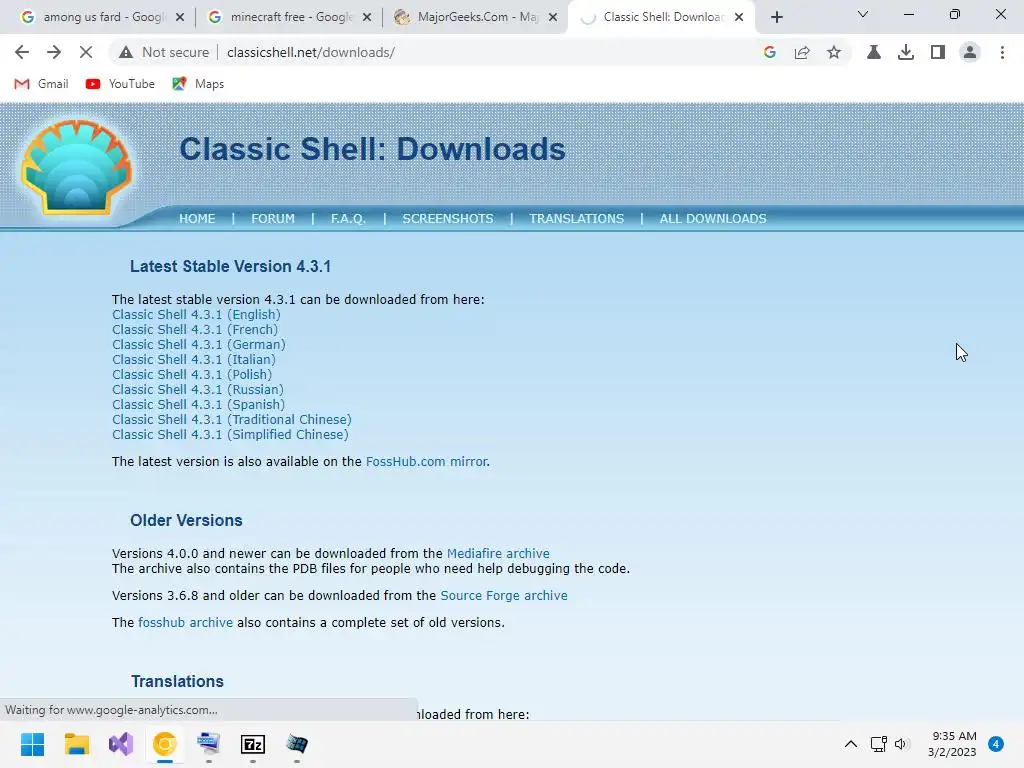Open the window-logo app icon right of 7-Zip
The image size is (1024, 768).
(296, 744)
